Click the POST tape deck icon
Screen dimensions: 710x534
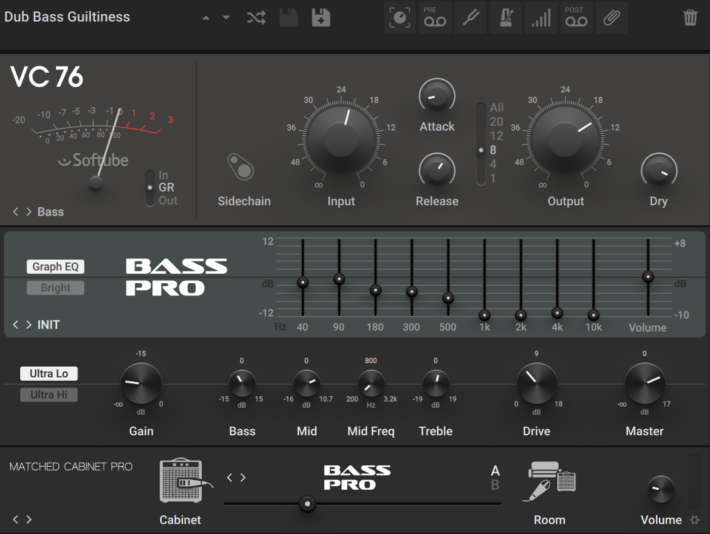(576, 18)
